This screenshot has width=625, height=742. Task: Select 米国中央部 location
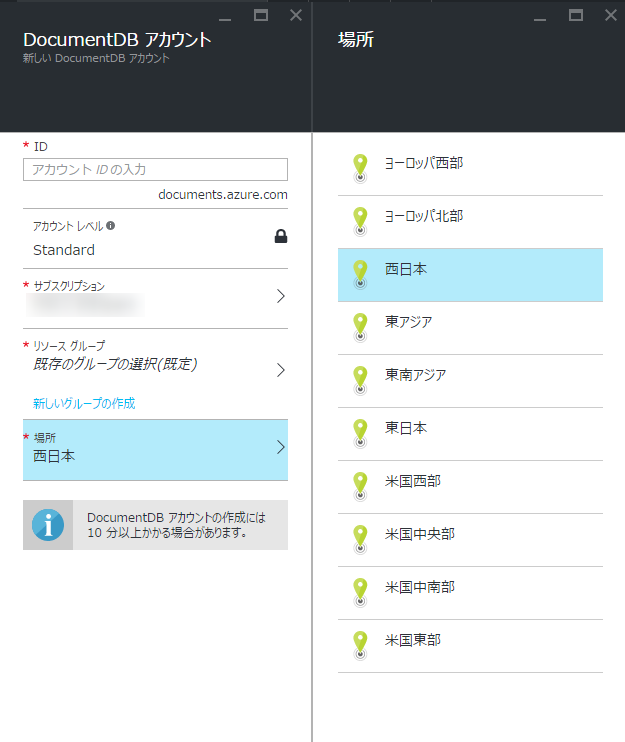click(470, 540)
